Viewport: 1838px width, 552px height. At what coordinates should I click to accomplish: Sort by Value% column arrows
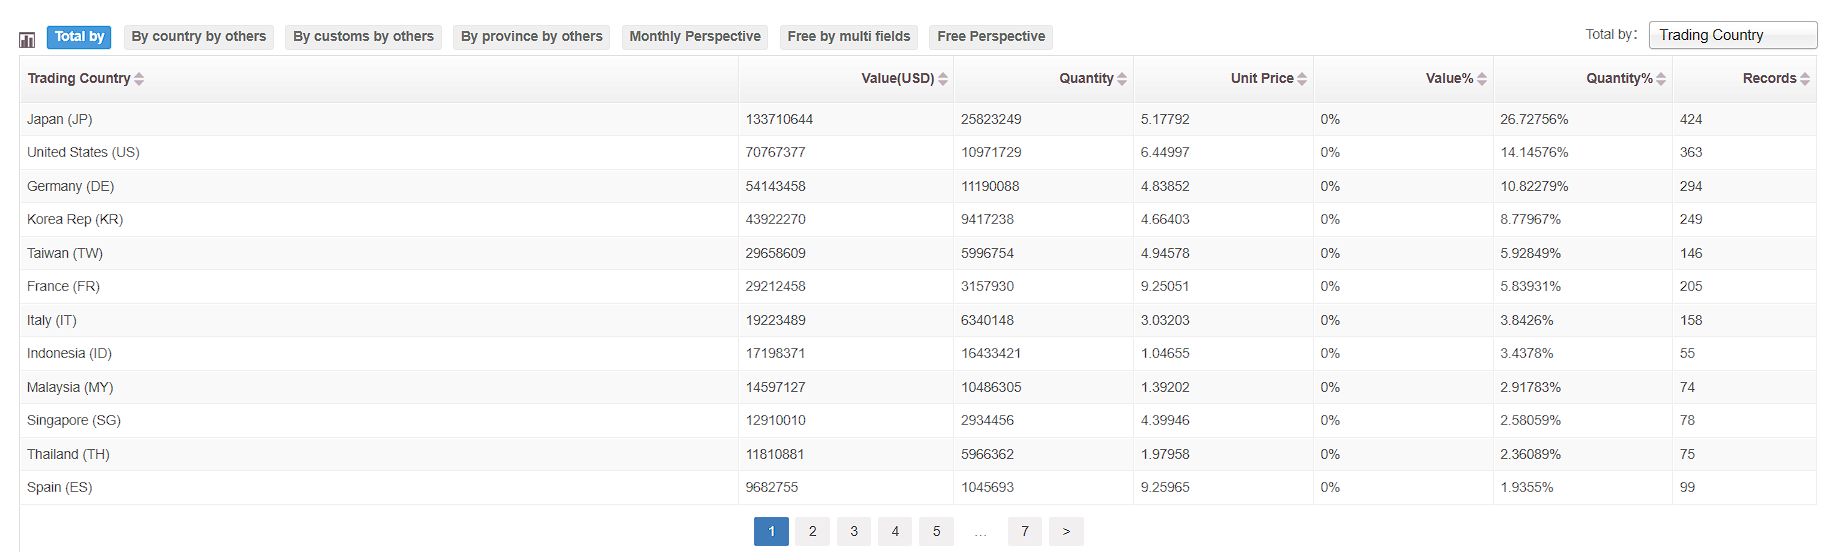[x=1482, y=79]
